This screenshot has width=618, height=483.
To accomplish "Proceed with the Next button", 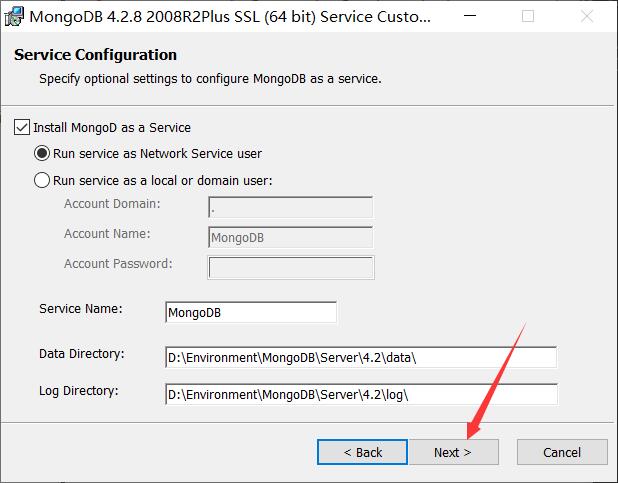I will [x=454, y=452].
